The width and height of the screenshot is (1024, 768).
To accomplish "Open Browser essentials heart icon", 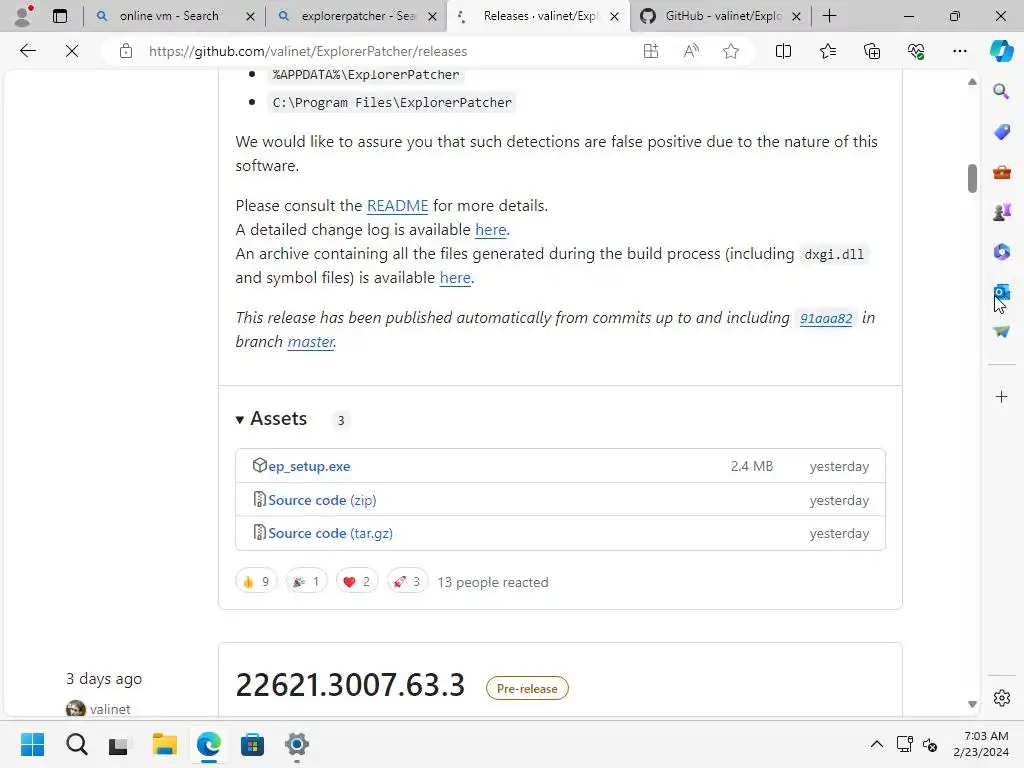I will point(916,51).
